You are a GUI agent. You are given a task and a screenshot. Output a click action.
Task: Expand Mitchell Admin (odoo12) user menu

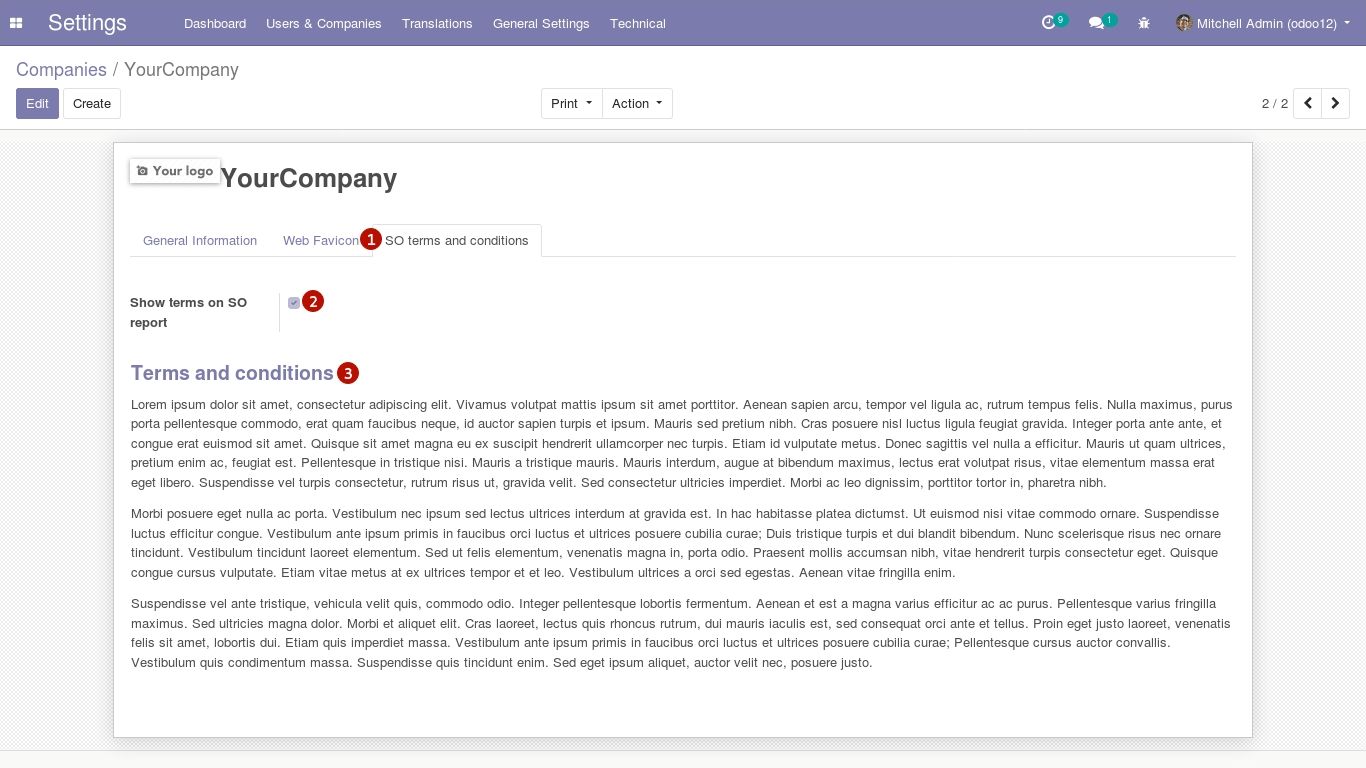pos(1263,23)
